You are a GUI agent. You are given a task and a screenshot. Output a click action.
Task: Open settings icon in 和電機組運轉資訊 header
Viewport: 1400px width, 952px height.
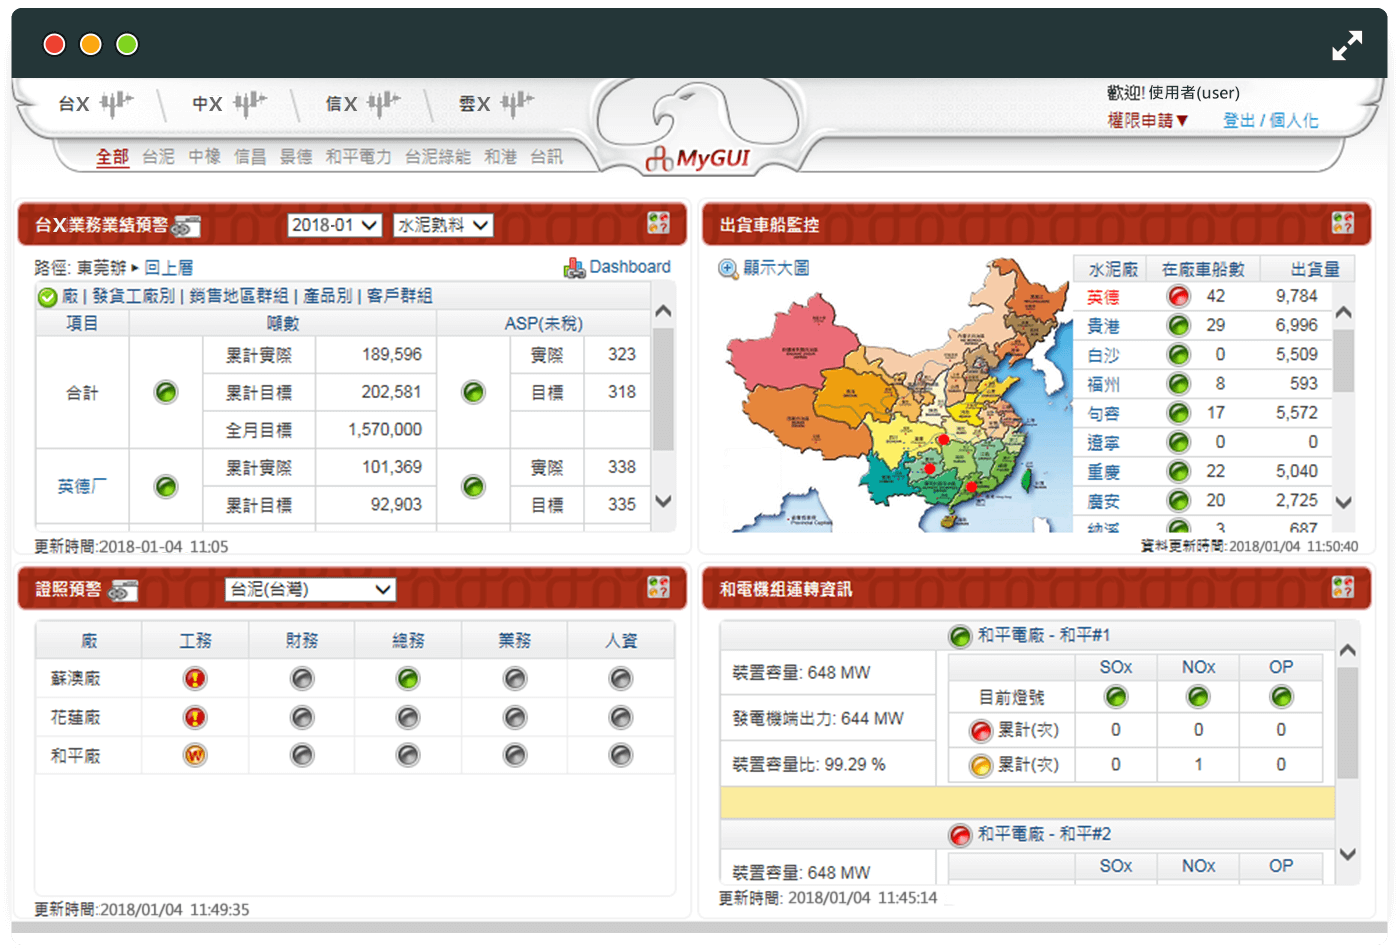(1343, 587)
